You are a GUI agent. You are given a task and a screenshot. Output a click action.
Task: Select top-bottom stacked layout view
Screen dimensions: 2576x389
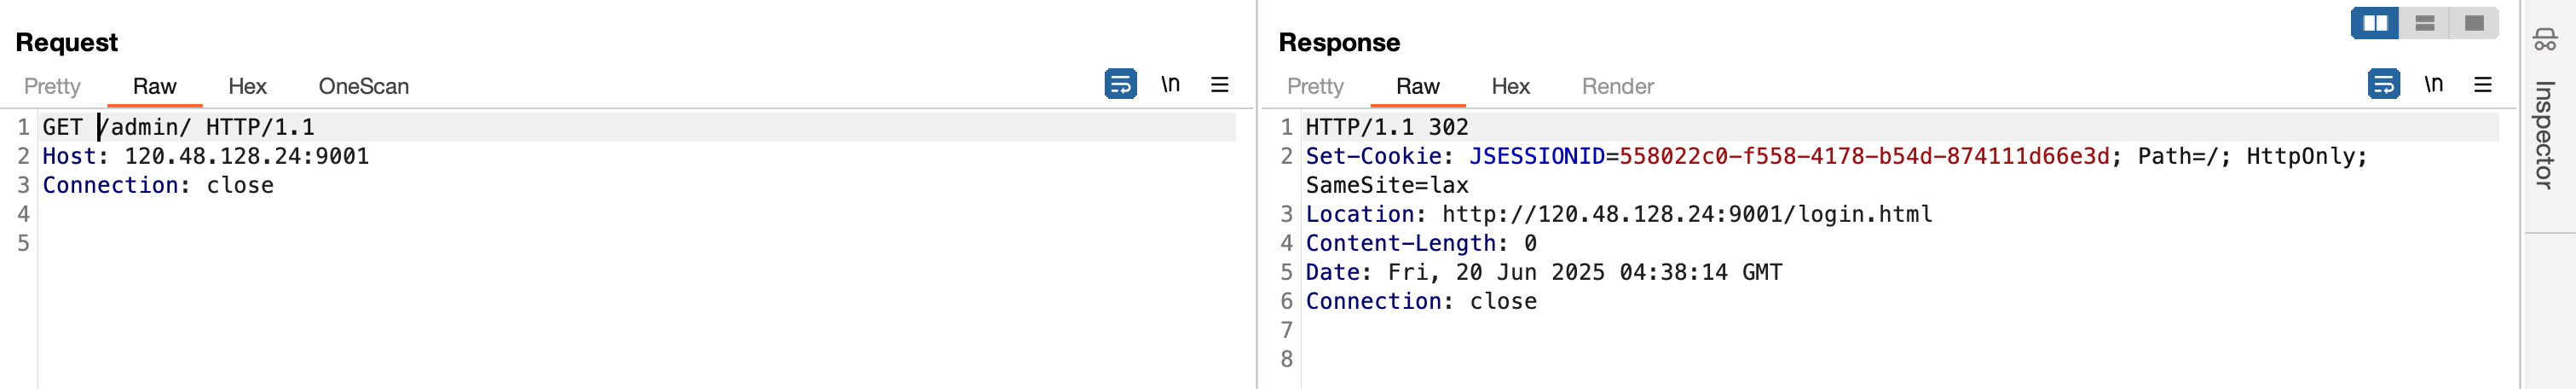2424,23
